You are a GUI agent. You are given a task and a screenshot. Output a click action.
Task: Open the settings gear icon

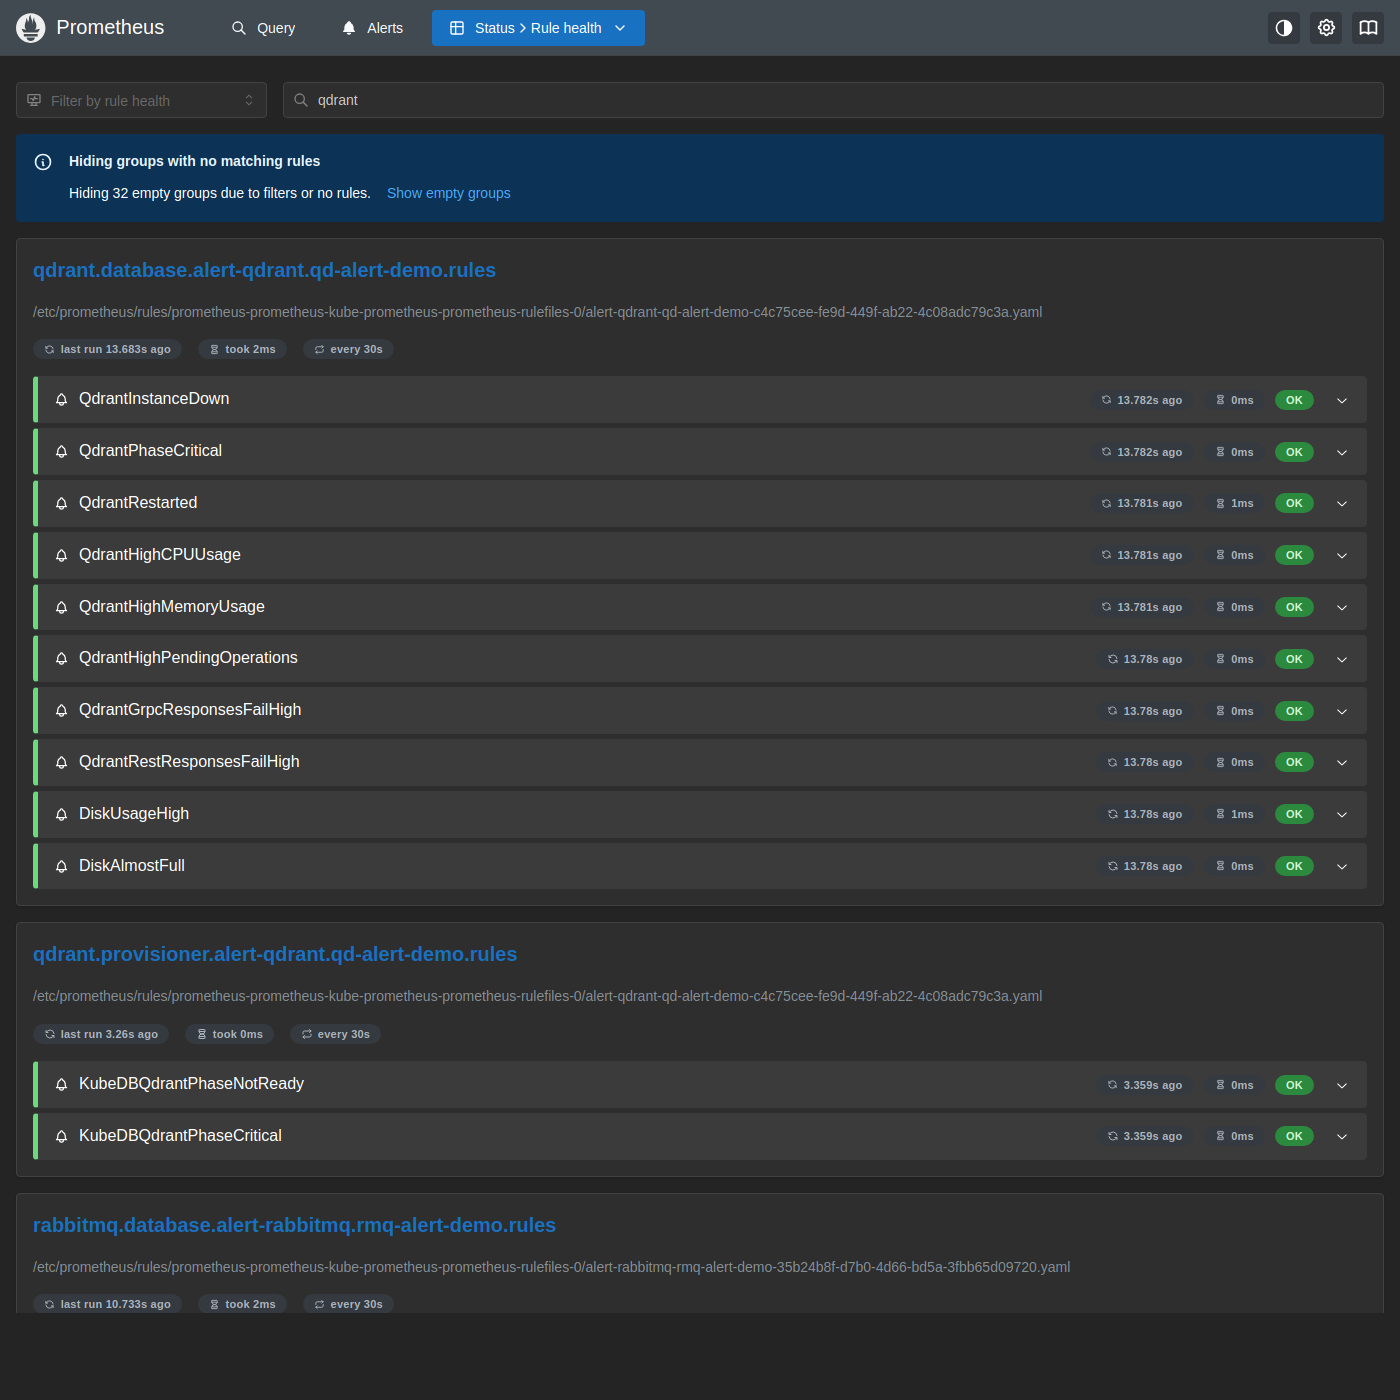(1326, 28)
